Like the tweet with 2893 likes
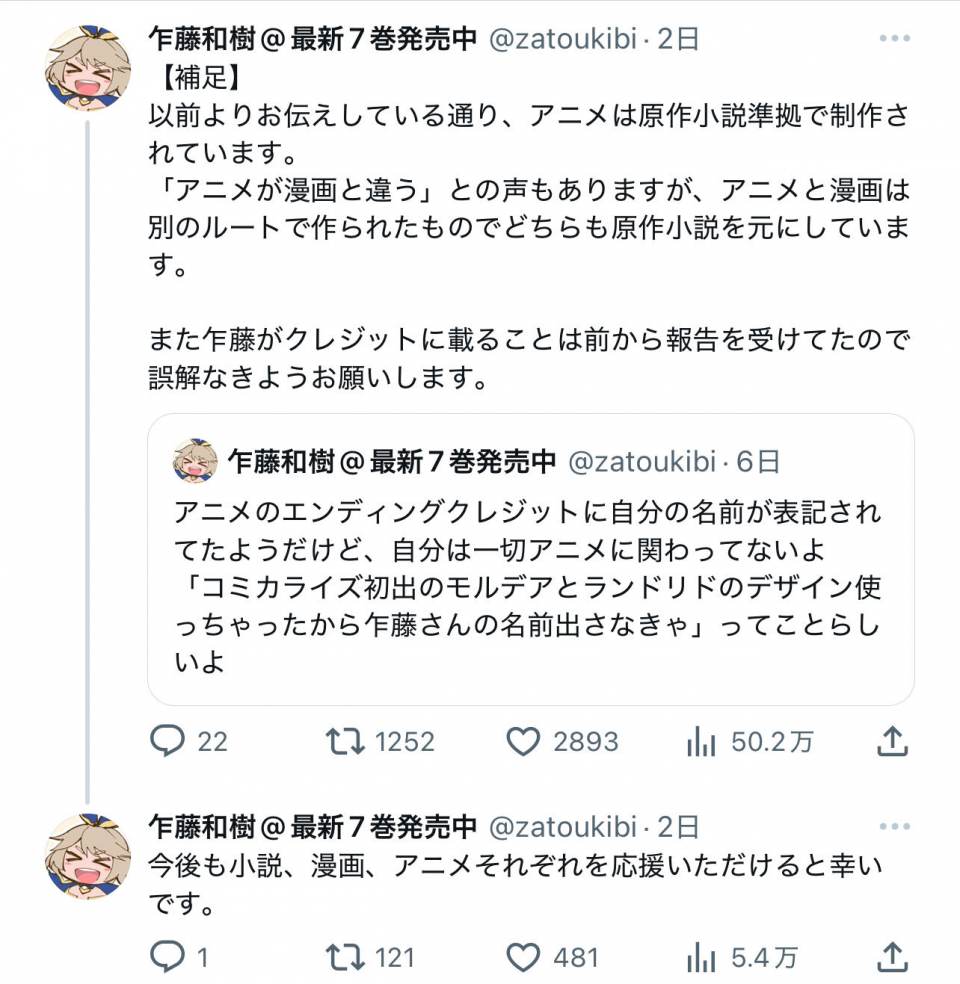This screenshot has height=984, width=960. (x=523, y=741)
